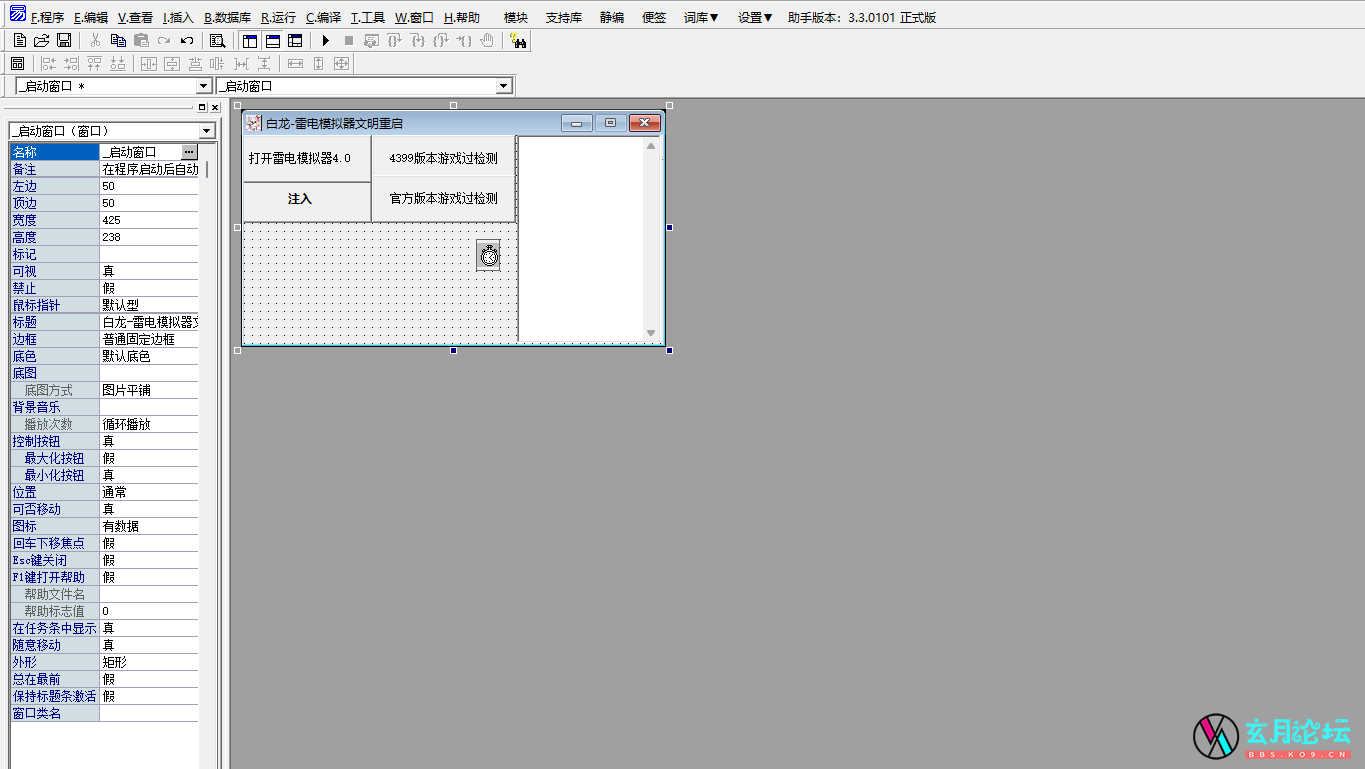Click list box scrollbar up arrow
Screen dimensions: 1365x769
[651, 146]
